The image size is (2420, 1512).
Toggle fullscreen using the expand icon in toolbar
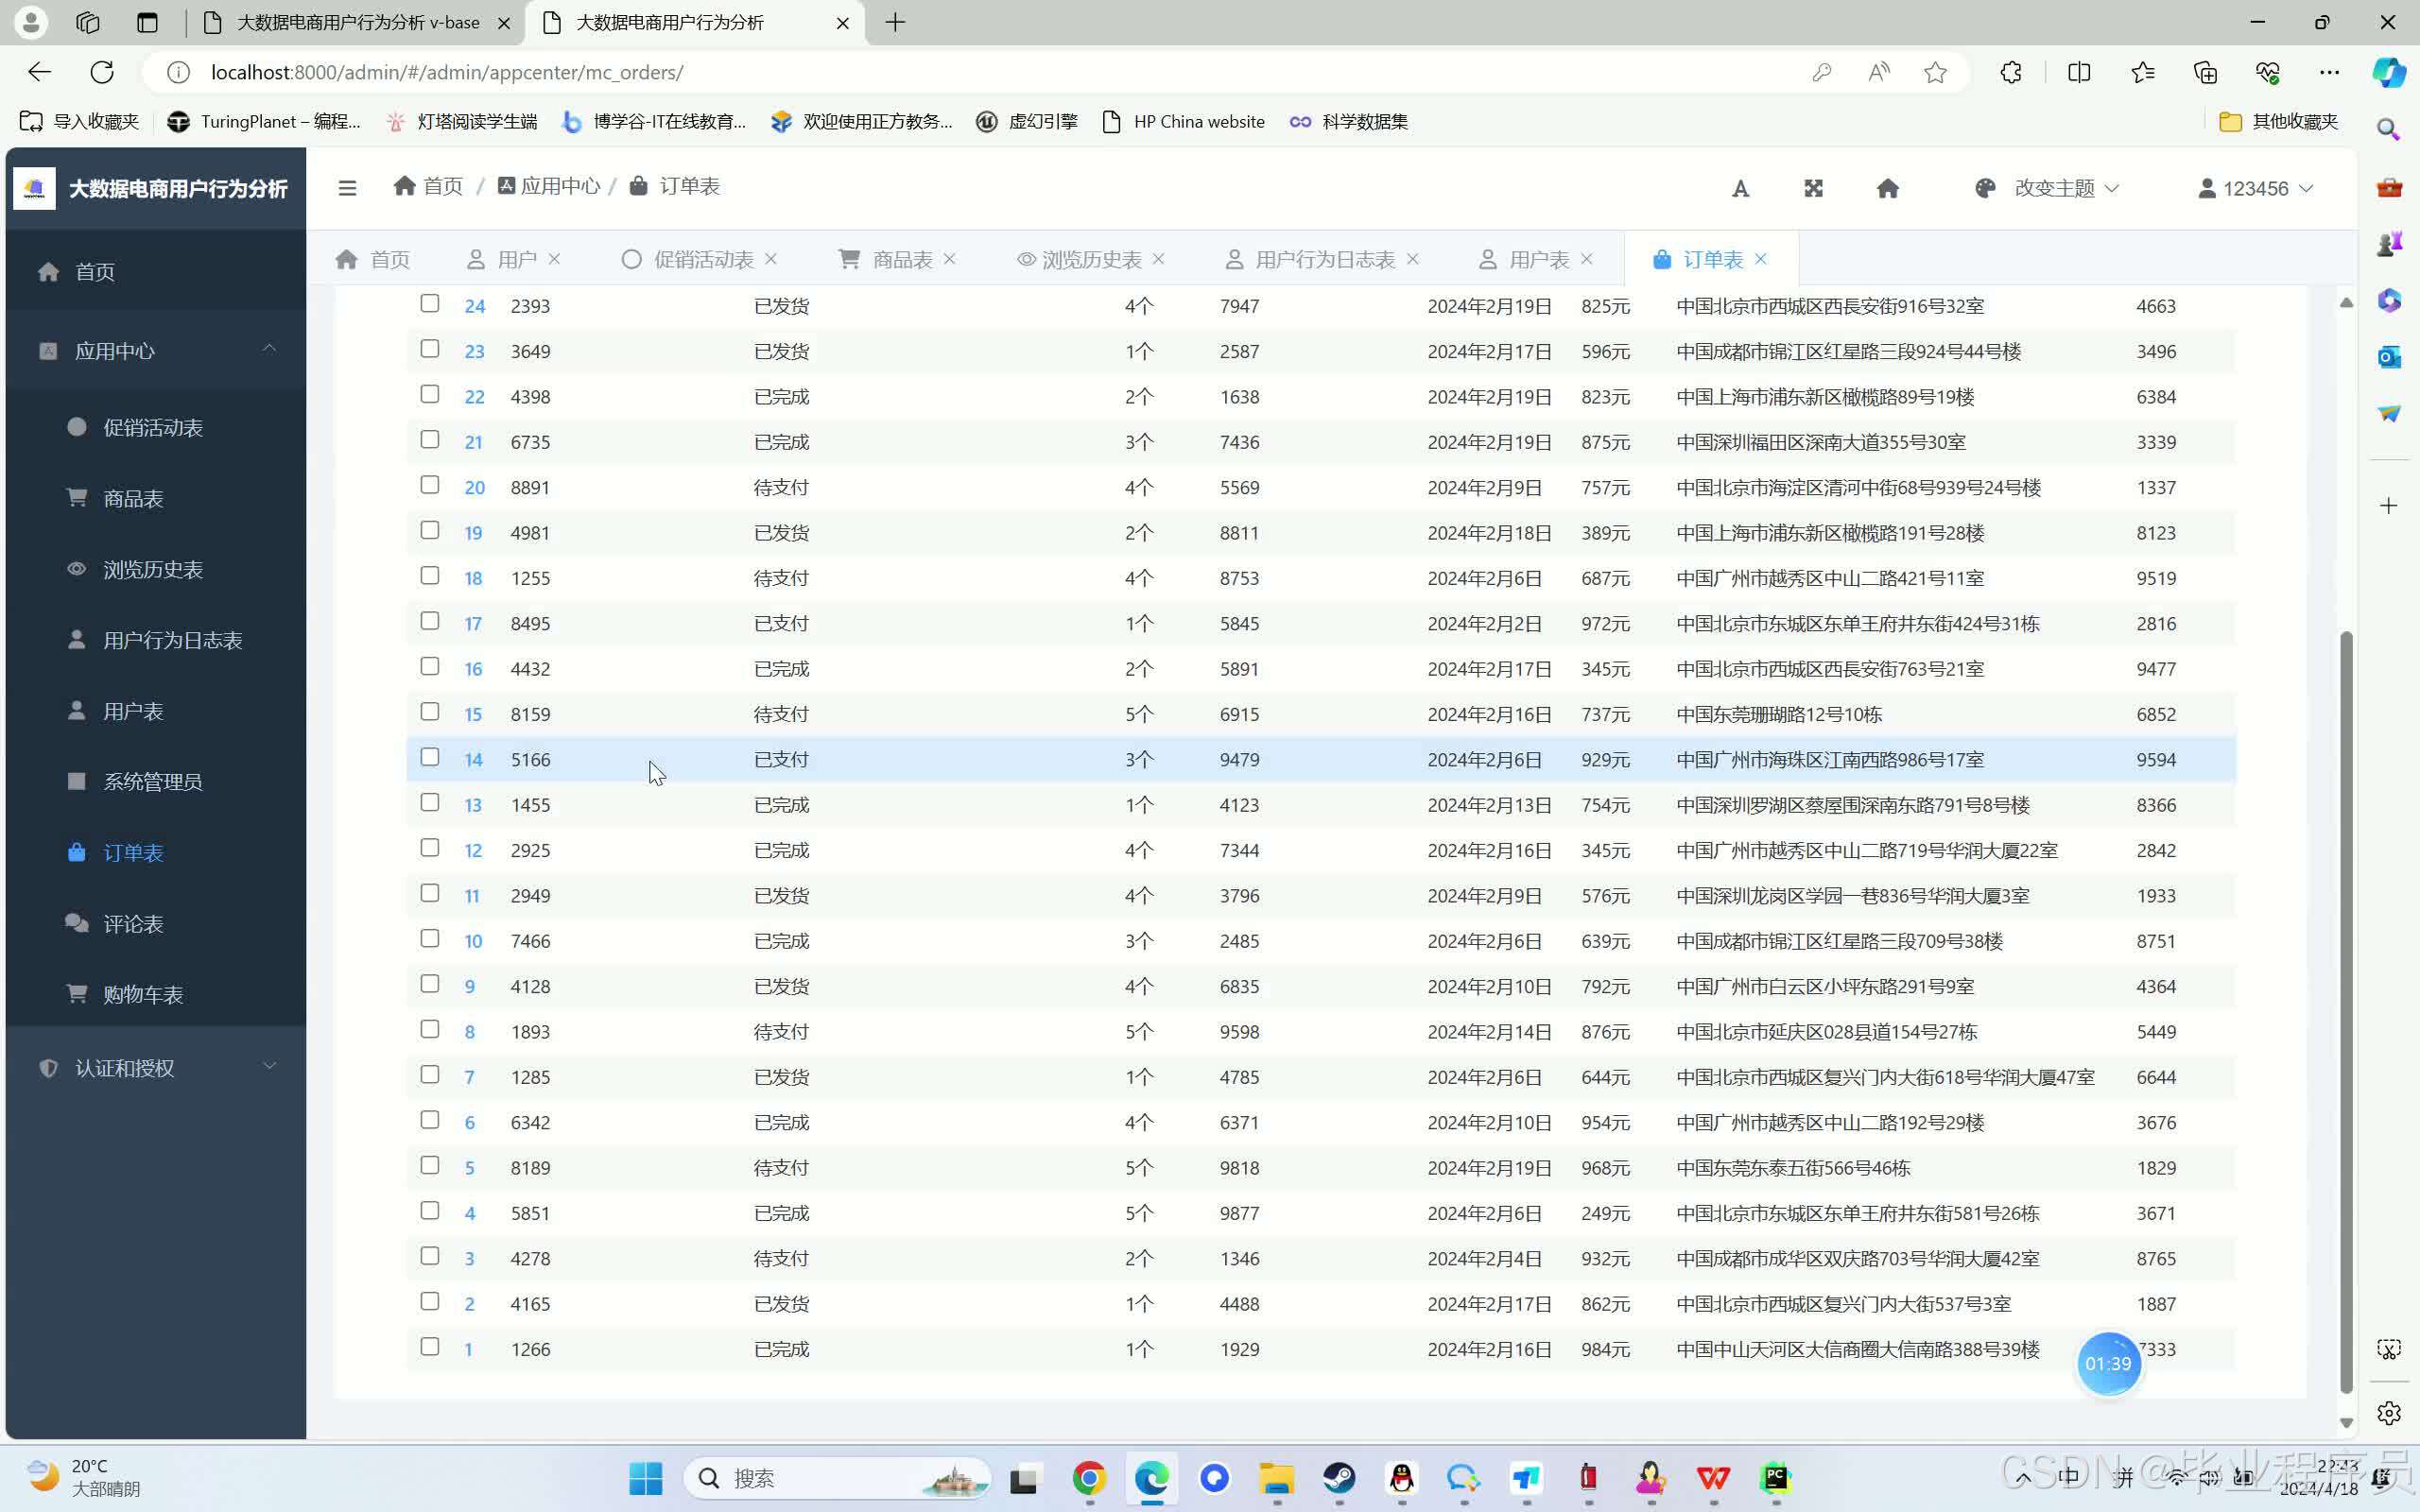pos(1813,188)
